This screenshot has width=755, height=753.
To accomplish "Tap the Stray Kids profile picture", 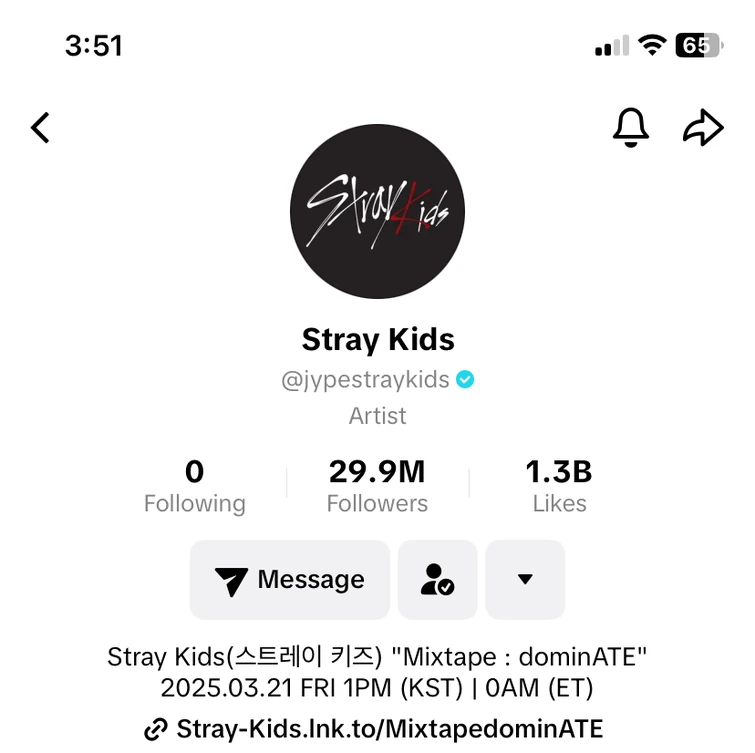I will pos(377,212).
